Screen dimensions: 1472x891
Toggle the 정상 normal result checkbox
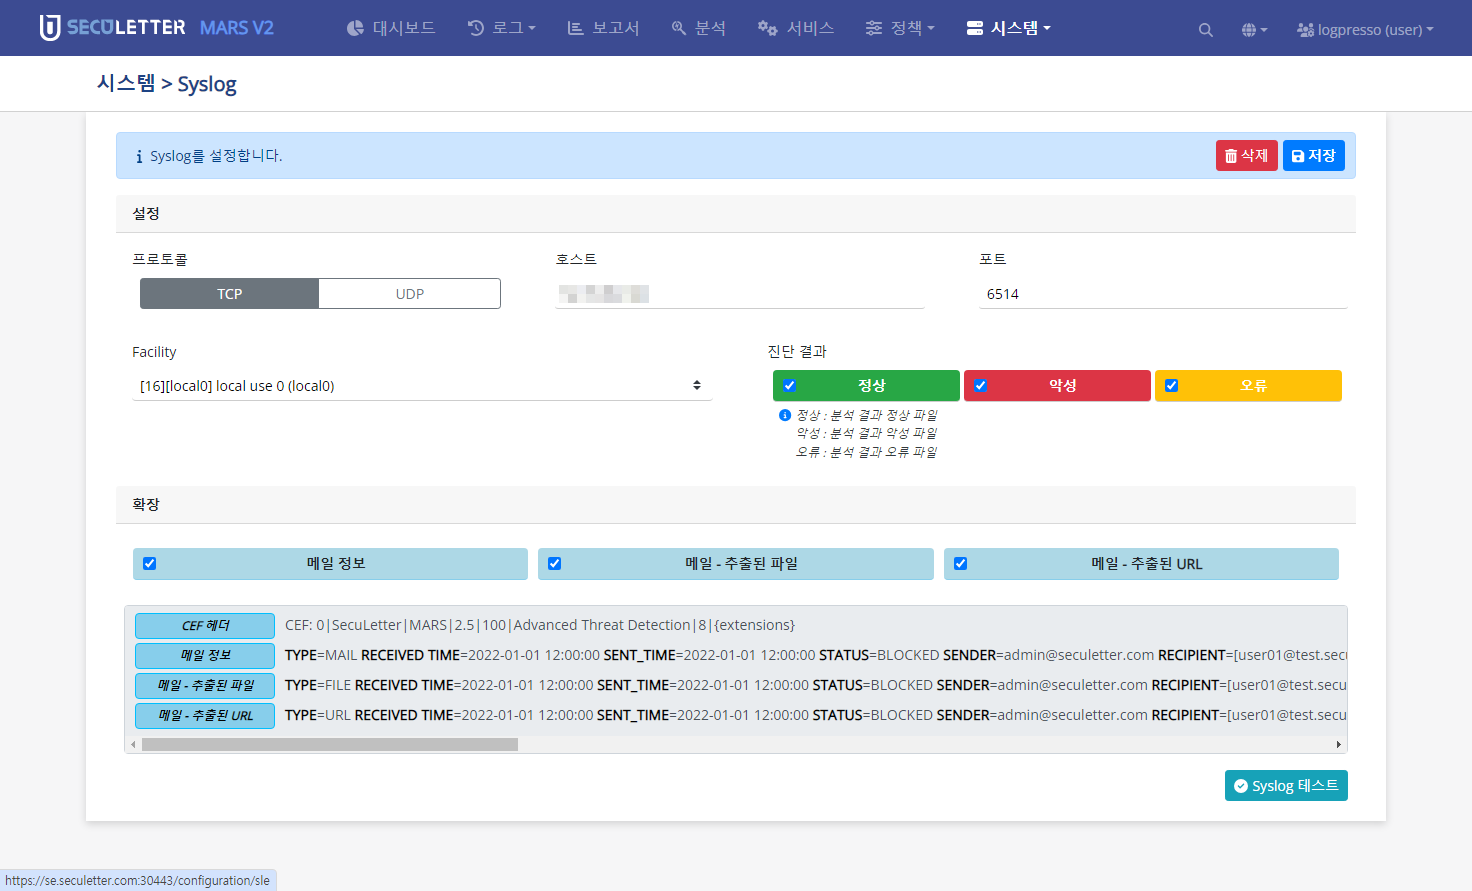click(x=790, y=386)
